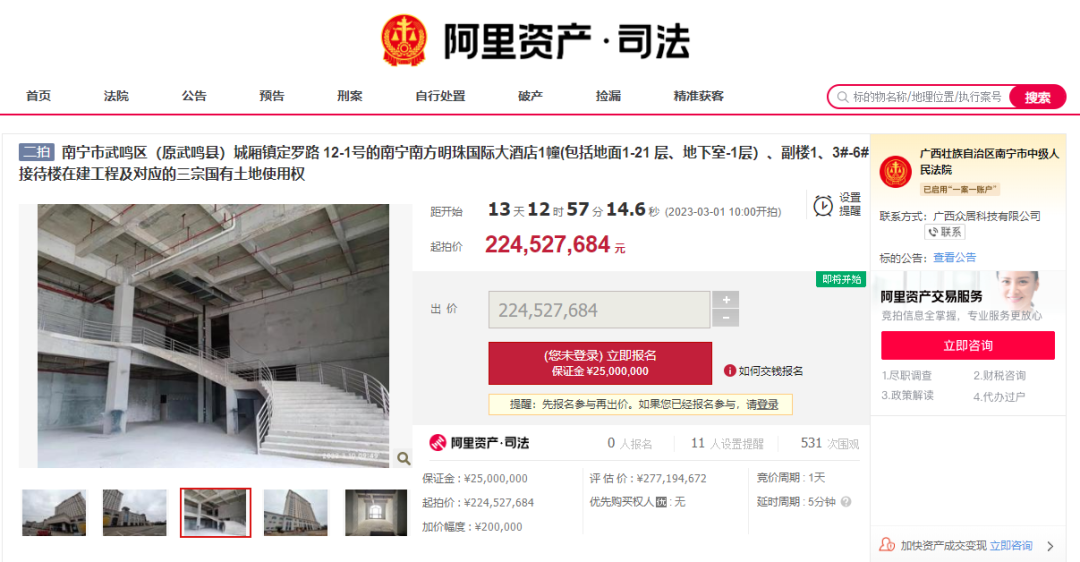Click the 优先购买权人 info badge icon
The image size is (1080, 562).
coord(661,502)
